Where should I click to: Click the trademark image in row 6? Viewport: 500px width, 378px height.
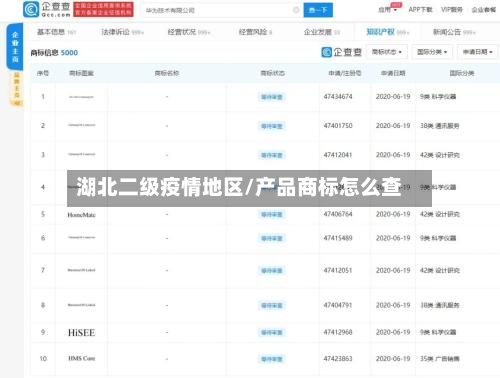click(81, 238)
